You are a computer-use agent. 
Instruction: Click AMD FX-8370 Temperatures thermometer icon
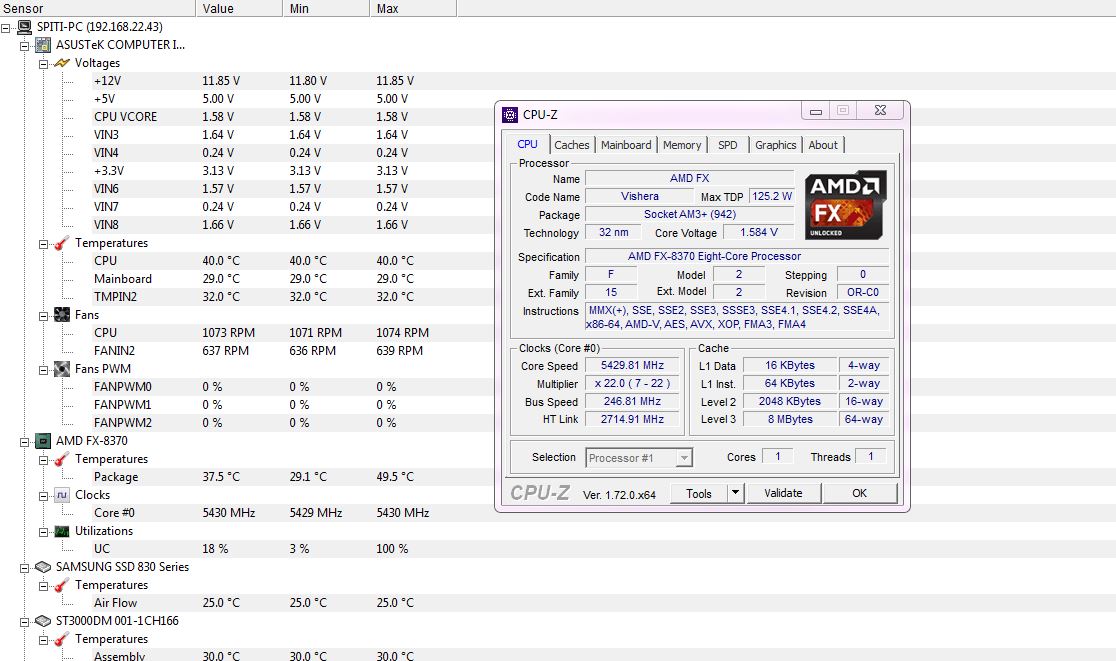(62, 459)
